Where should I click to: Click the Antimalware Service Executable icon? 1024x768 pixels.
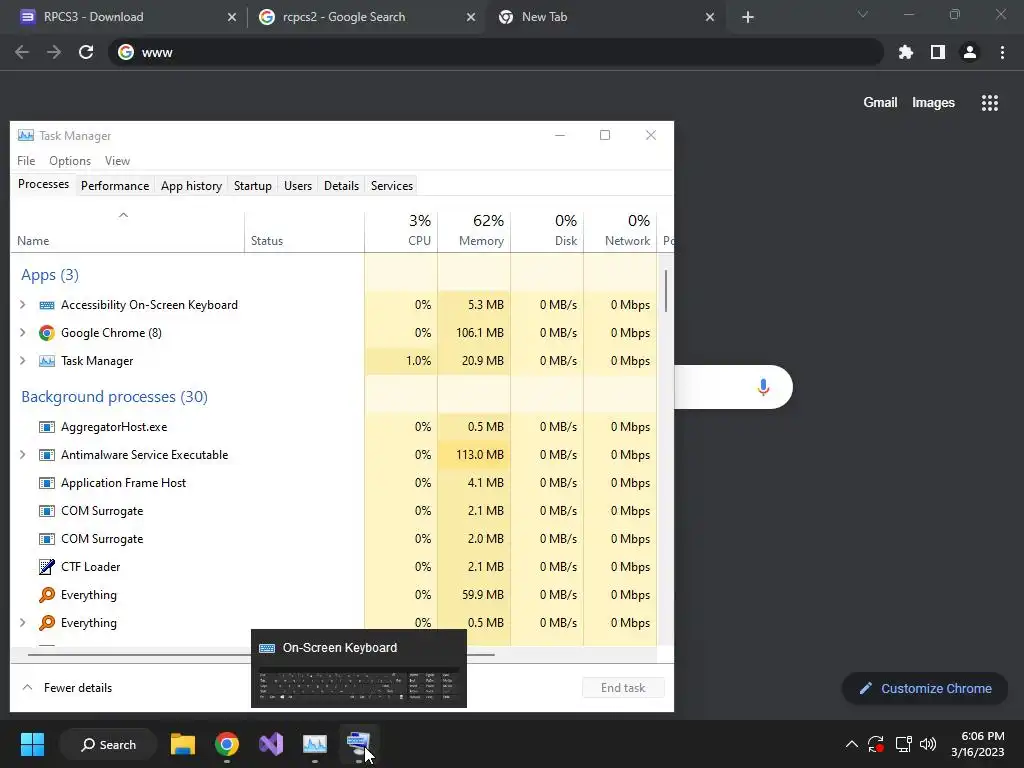pyautogui.click(x=47, y=455)
